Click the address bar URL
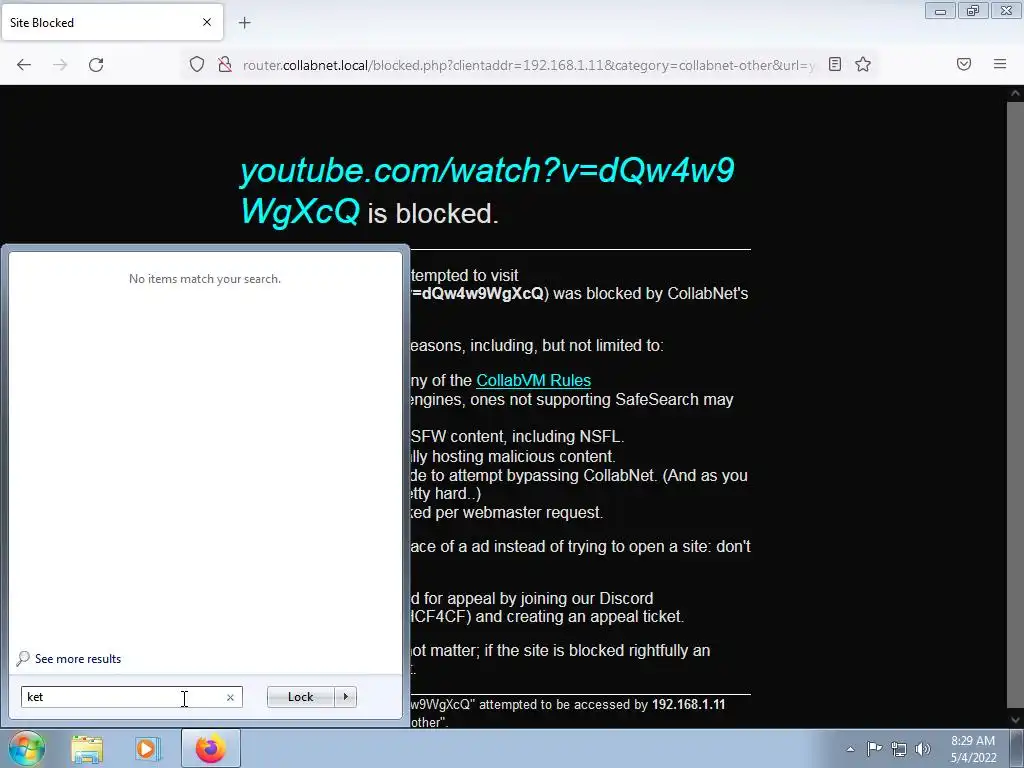This screenshot has width=1024, height=768. pos(529,65)
